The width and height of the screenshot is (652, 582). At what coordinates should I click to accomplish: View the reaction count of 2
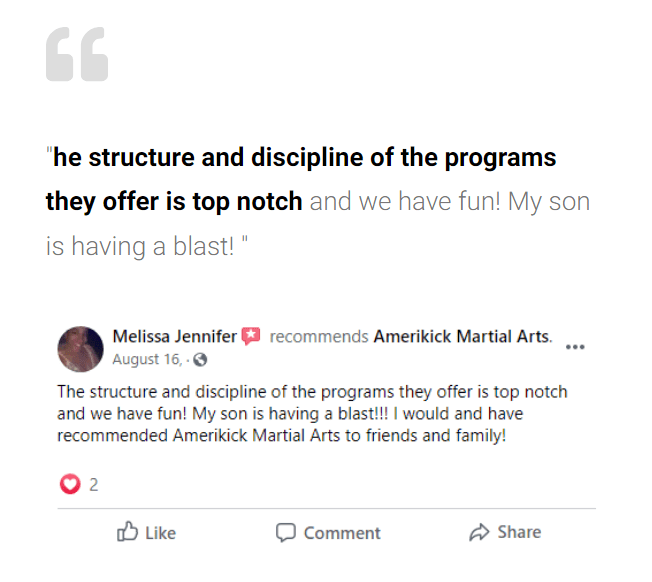click(94, 485)
